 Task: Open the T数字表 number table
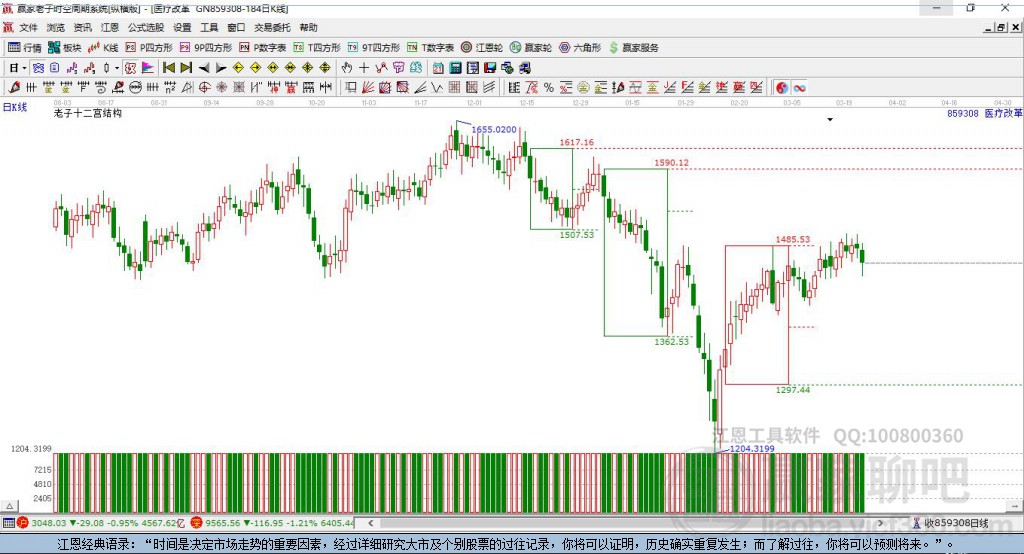(430, 48)
